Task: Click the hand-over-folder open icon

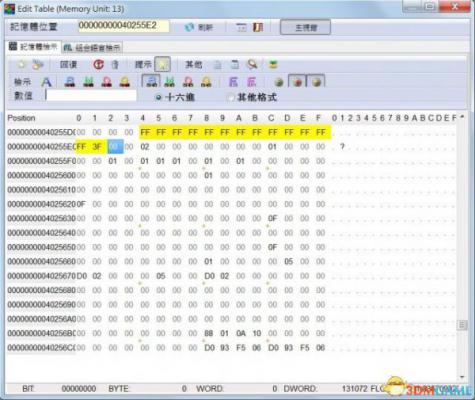Action: point(37,64)
